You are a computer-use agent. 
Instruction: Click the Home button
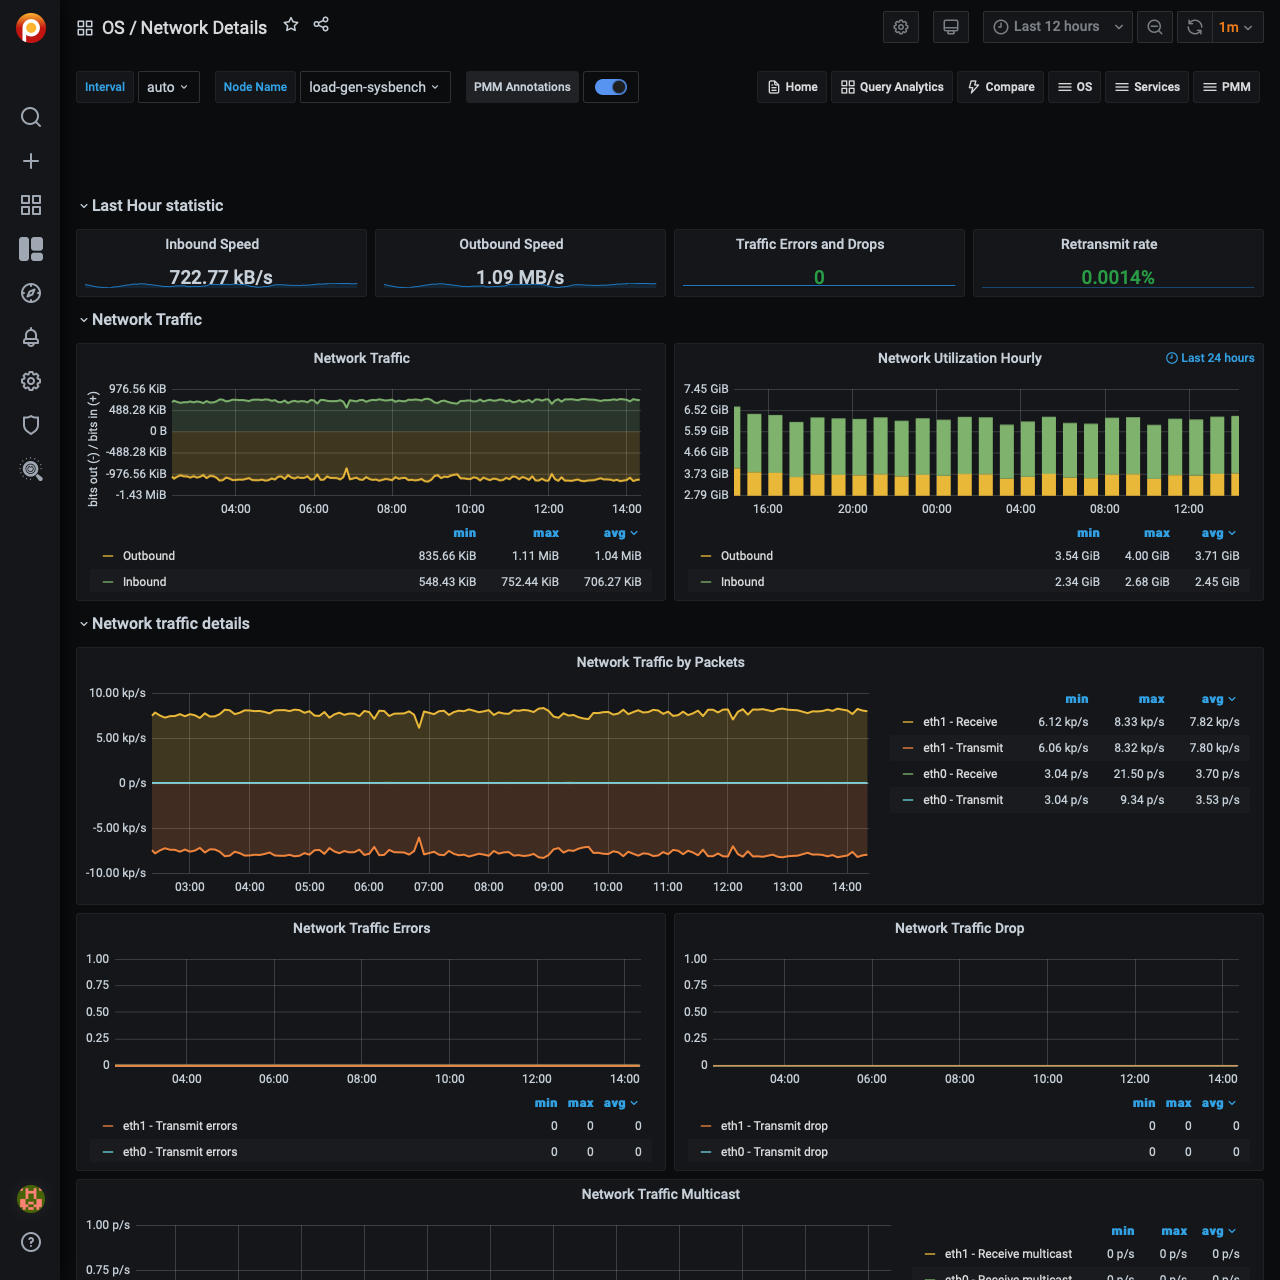click(792, 87)
